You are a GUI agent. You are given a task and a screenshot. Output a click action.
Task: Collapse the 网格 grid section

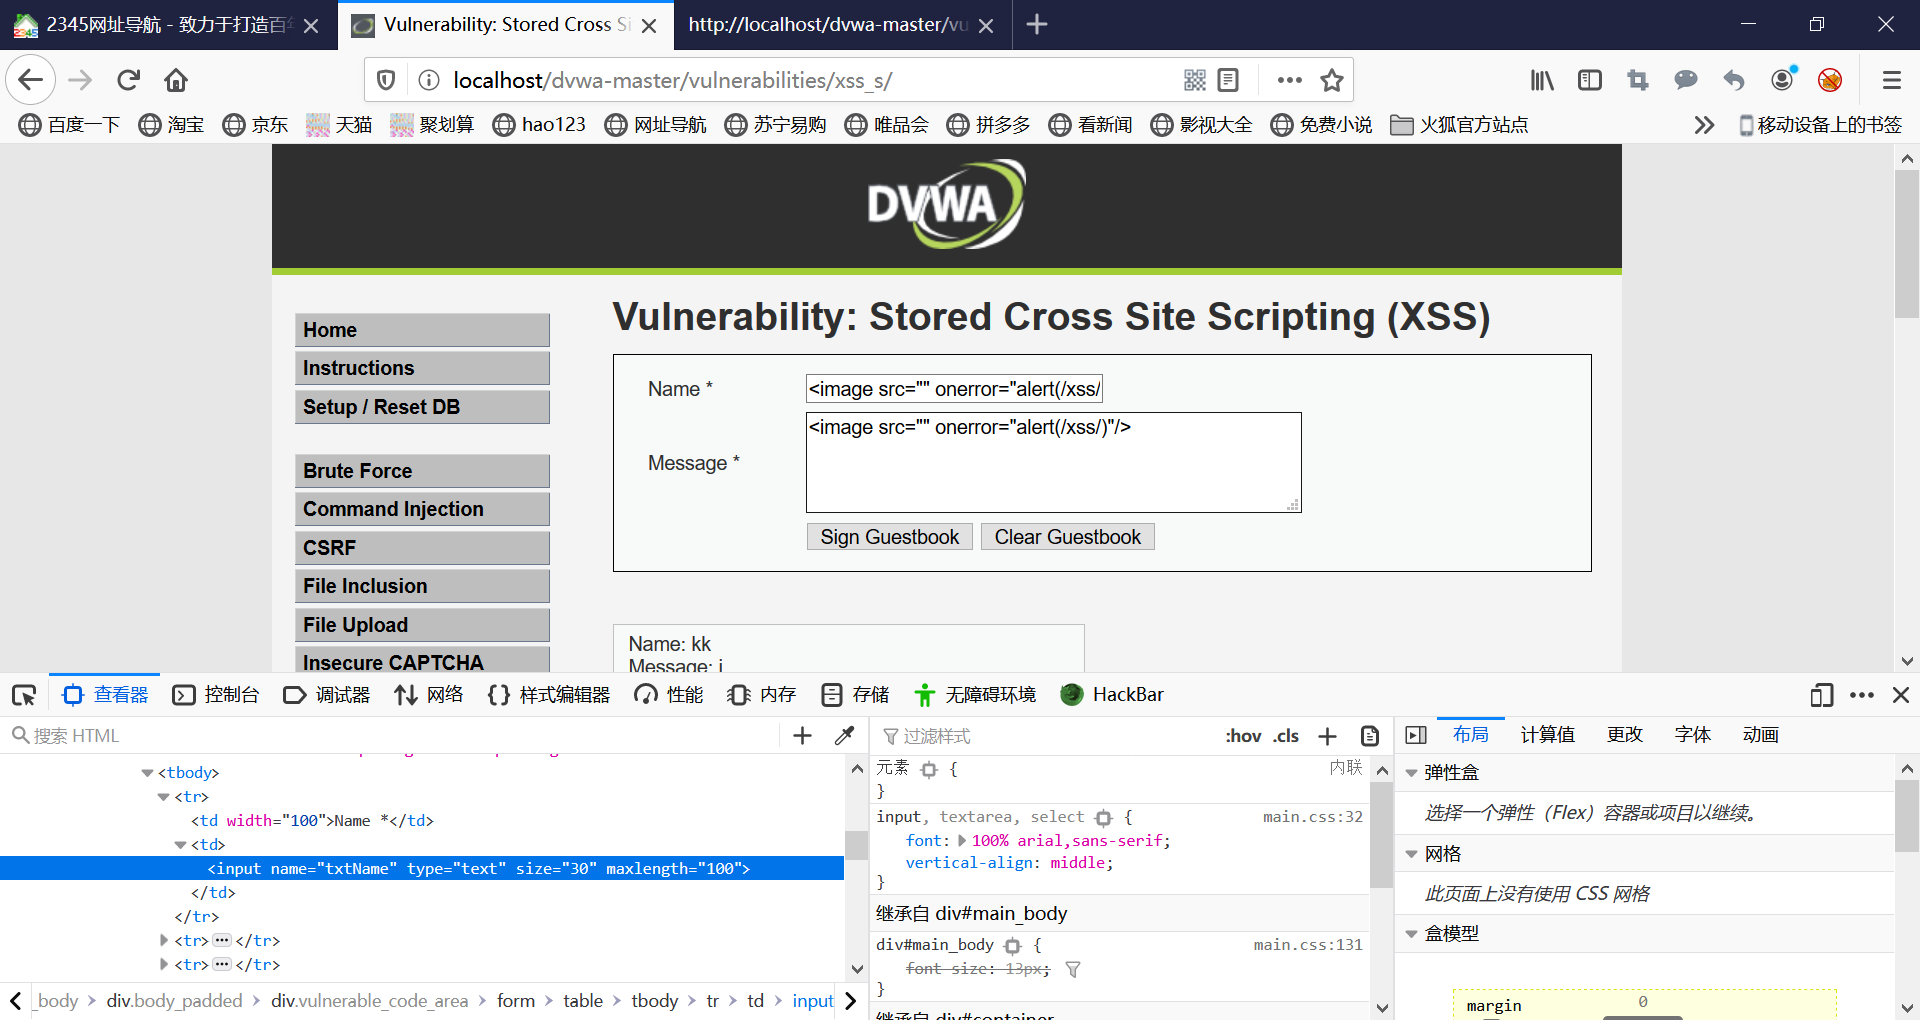(x=1411, y=854)
